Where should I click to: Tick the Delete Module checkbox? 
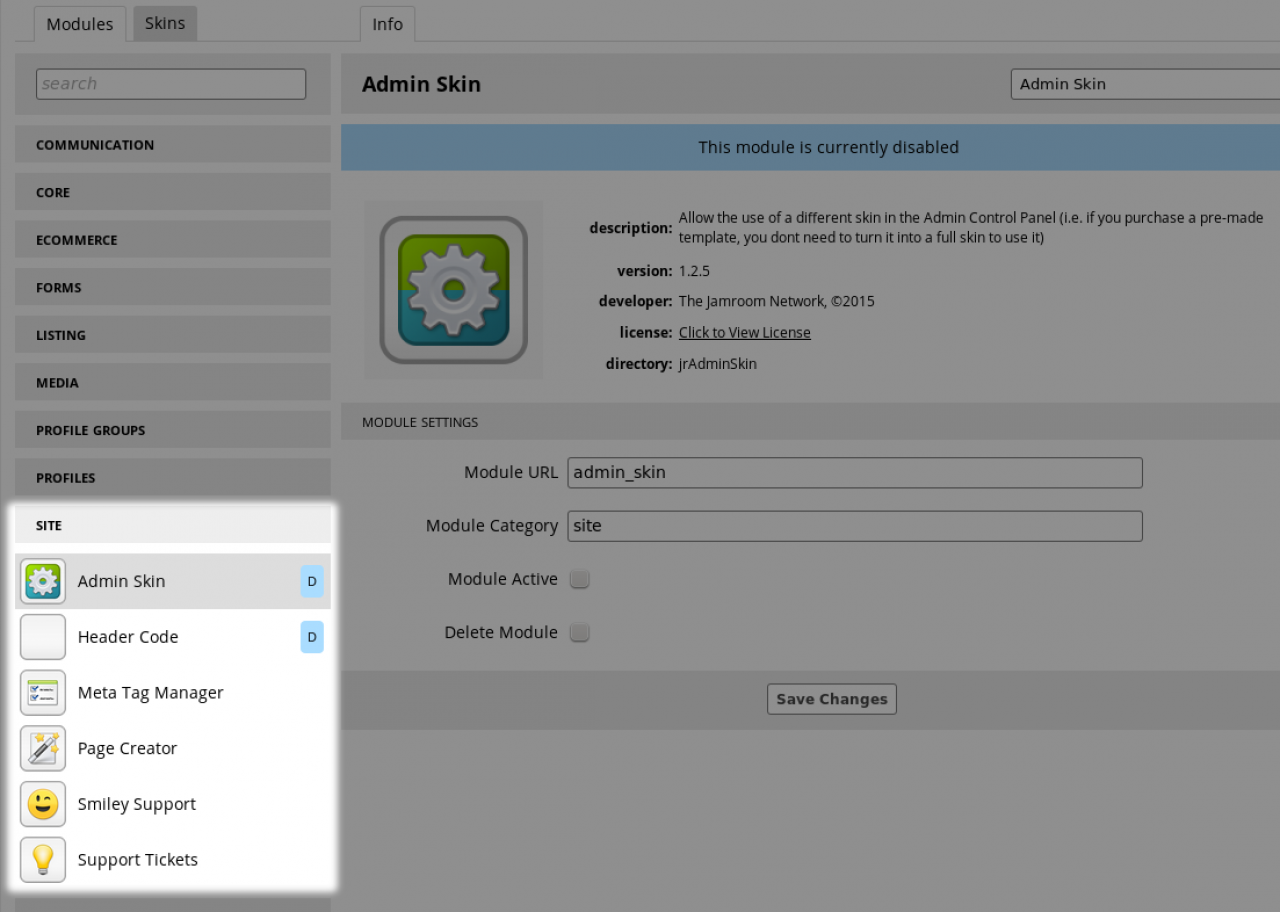pyautogui.click(x=580, y=632)
